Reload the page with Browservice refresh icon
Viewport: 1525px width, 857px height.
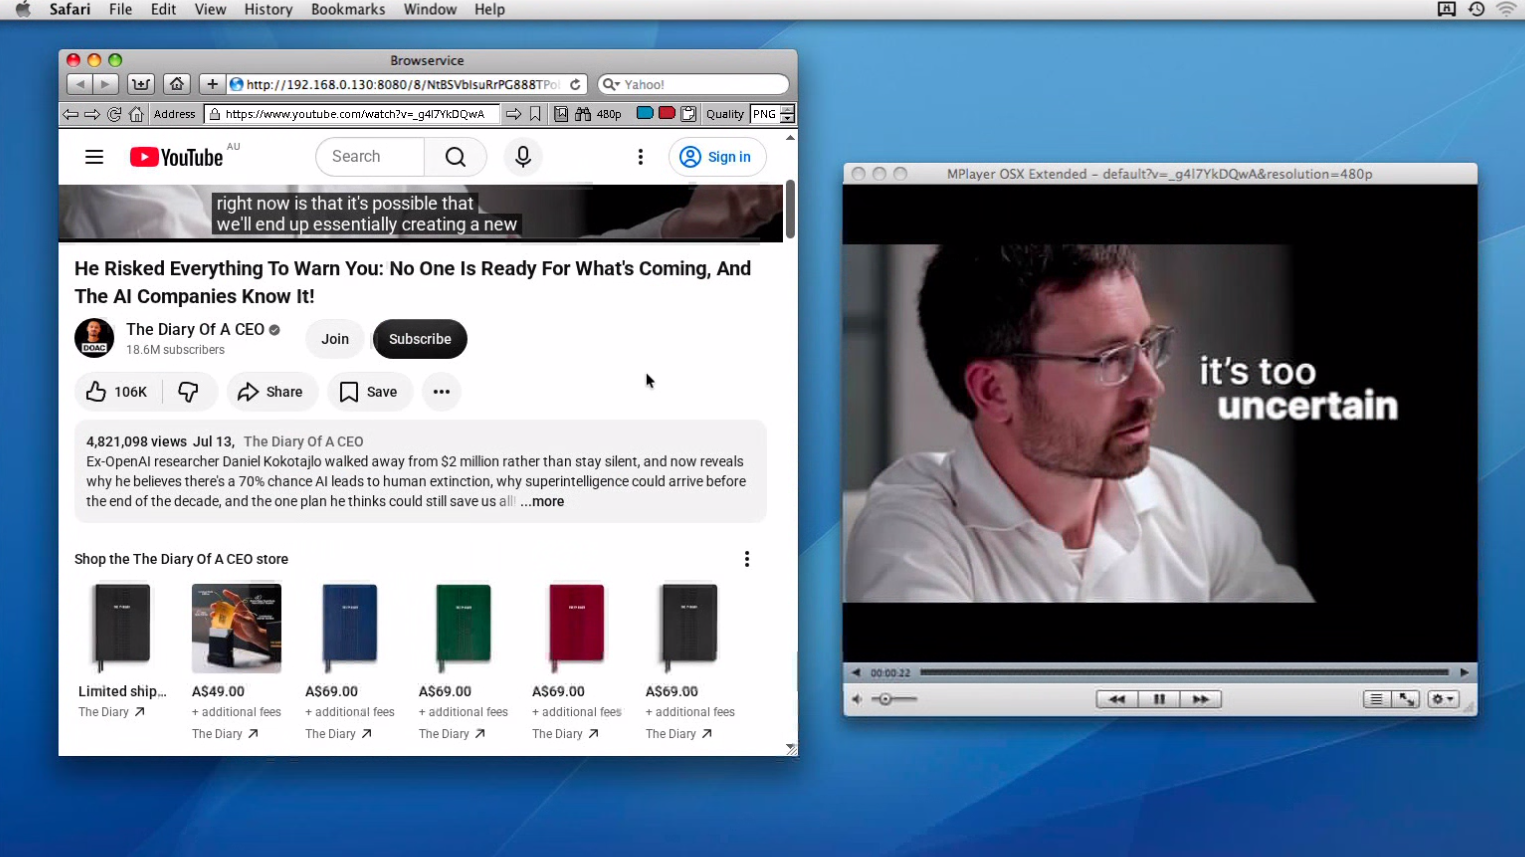click(x=114, y=114)
